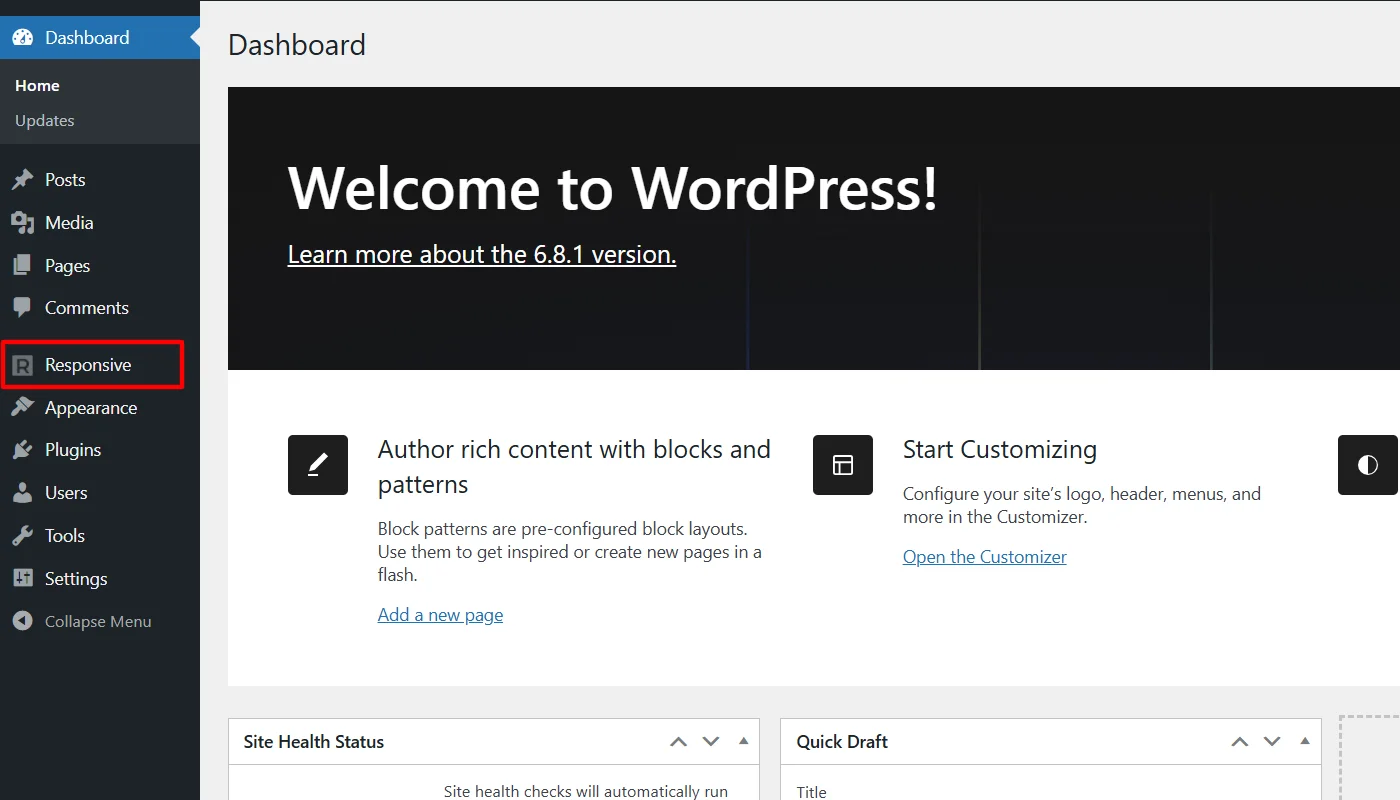Click the Dashboard page title
Screen dimensions: 1400x800
pos(297,45)
